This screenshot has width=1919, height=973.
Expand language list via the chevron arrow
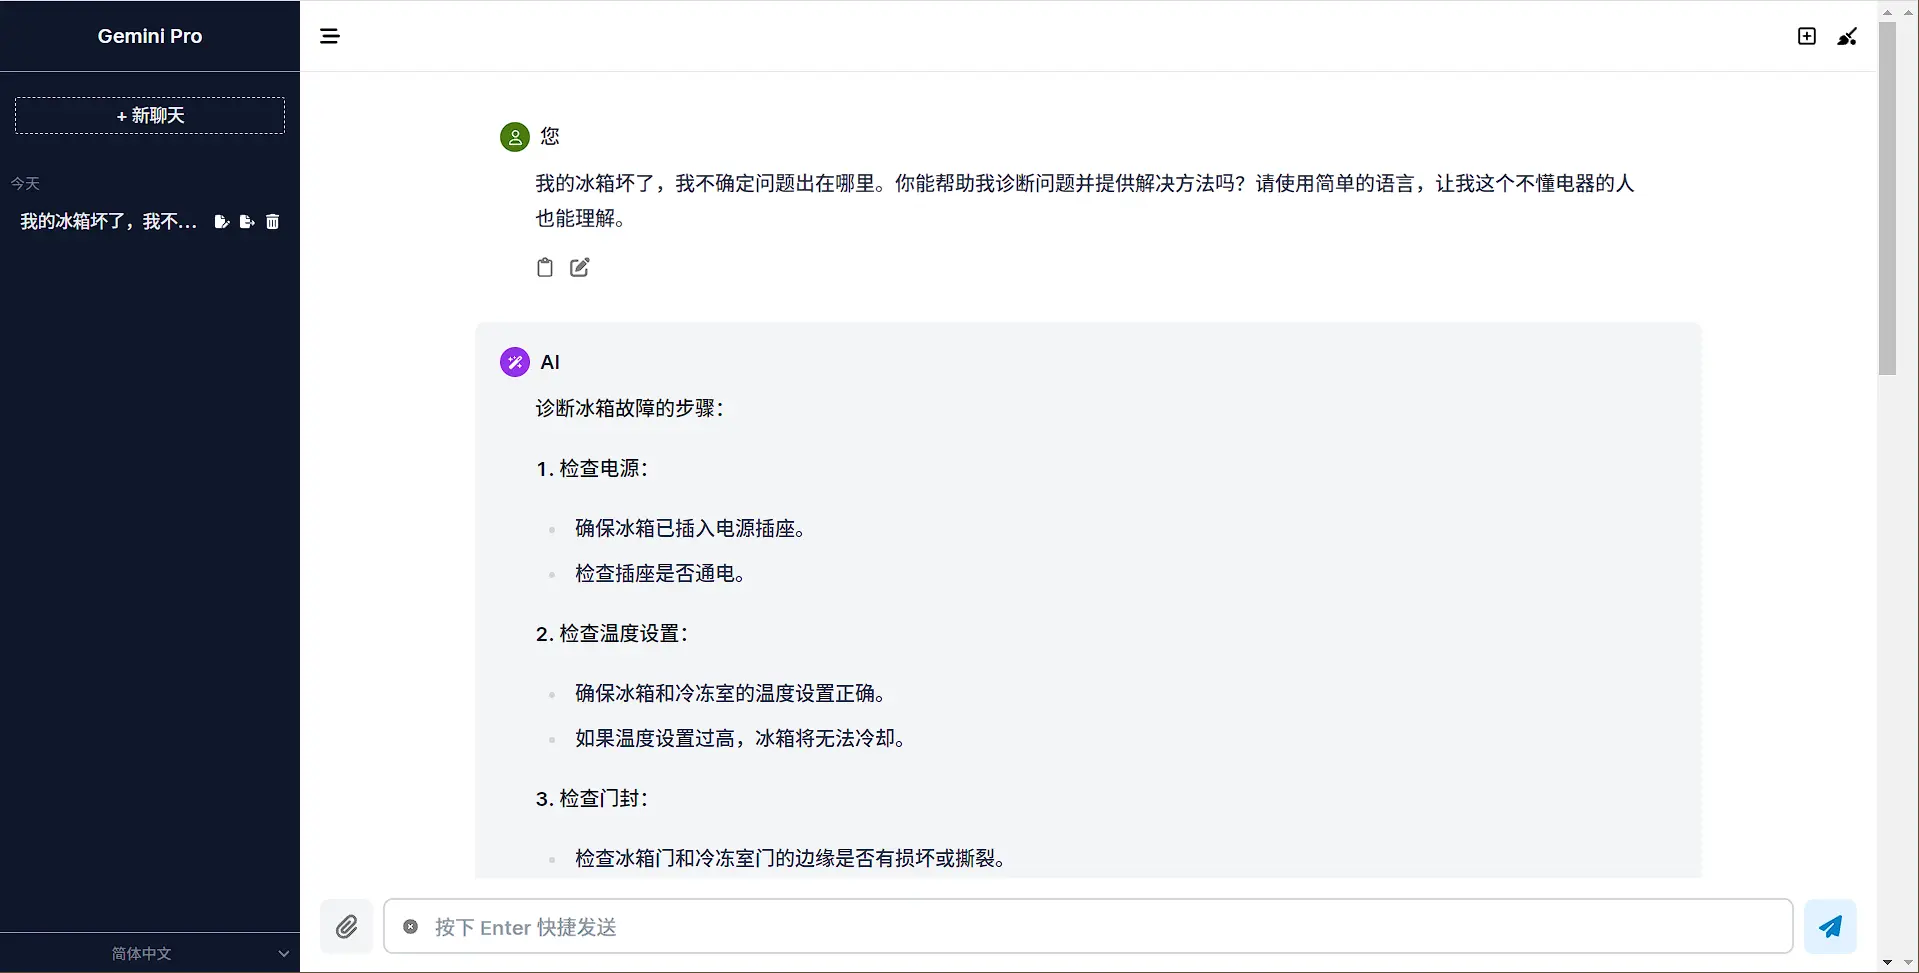pyautogui.click(x=283, y=954)
